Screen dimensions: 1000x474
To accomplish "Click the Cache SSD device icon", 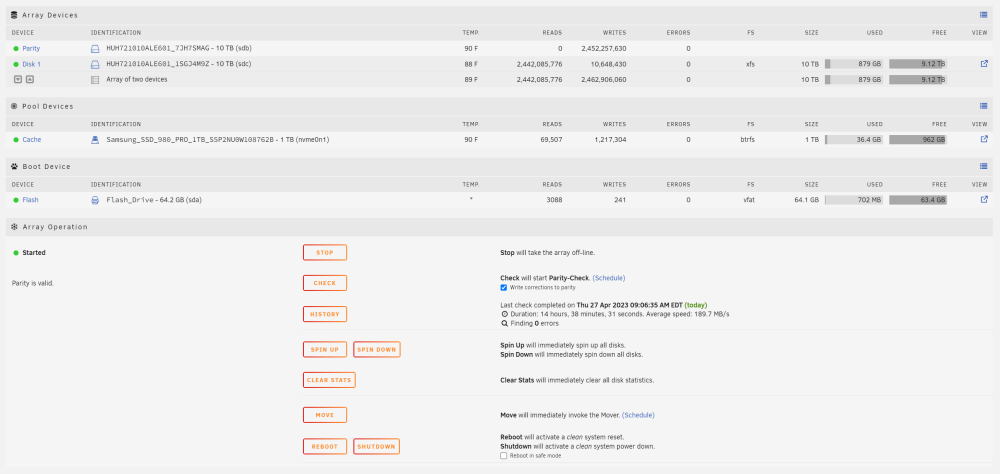I will pos(95,140).
